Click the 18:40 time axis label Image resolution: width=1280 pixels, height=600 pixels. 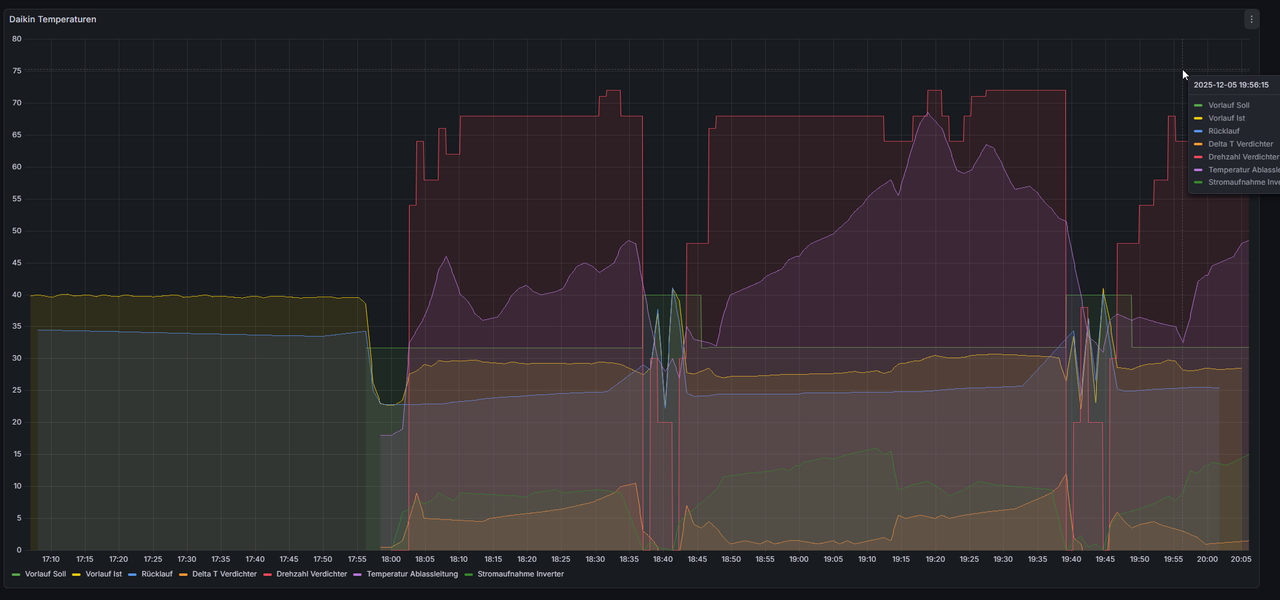[663, 559]
